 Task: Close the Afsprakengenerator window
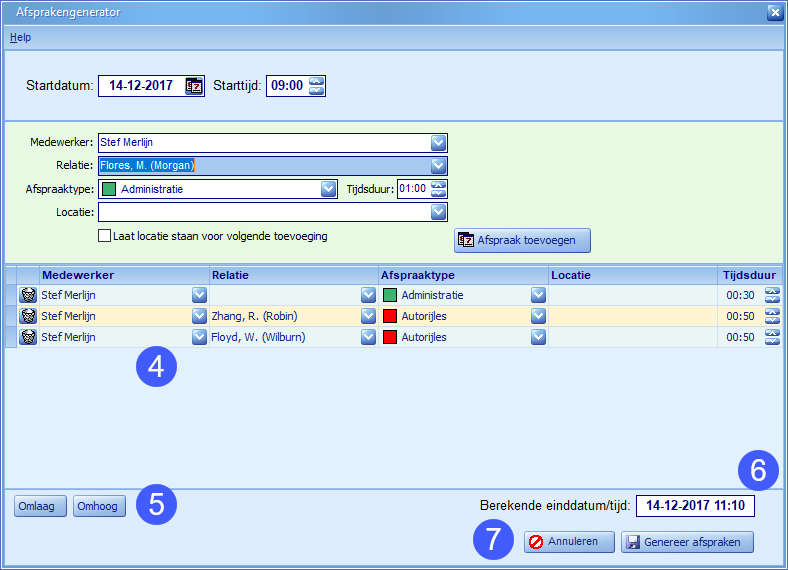coord(774,13)
